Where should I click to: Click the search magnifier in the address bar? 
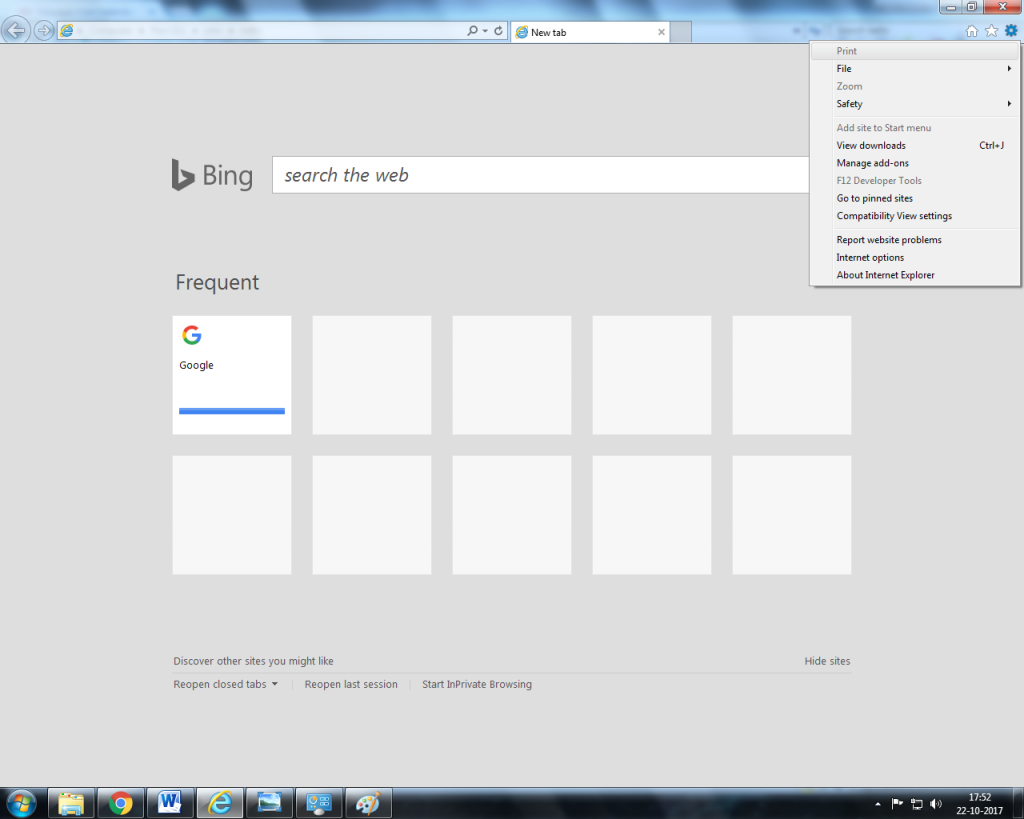tap(471, 31)
